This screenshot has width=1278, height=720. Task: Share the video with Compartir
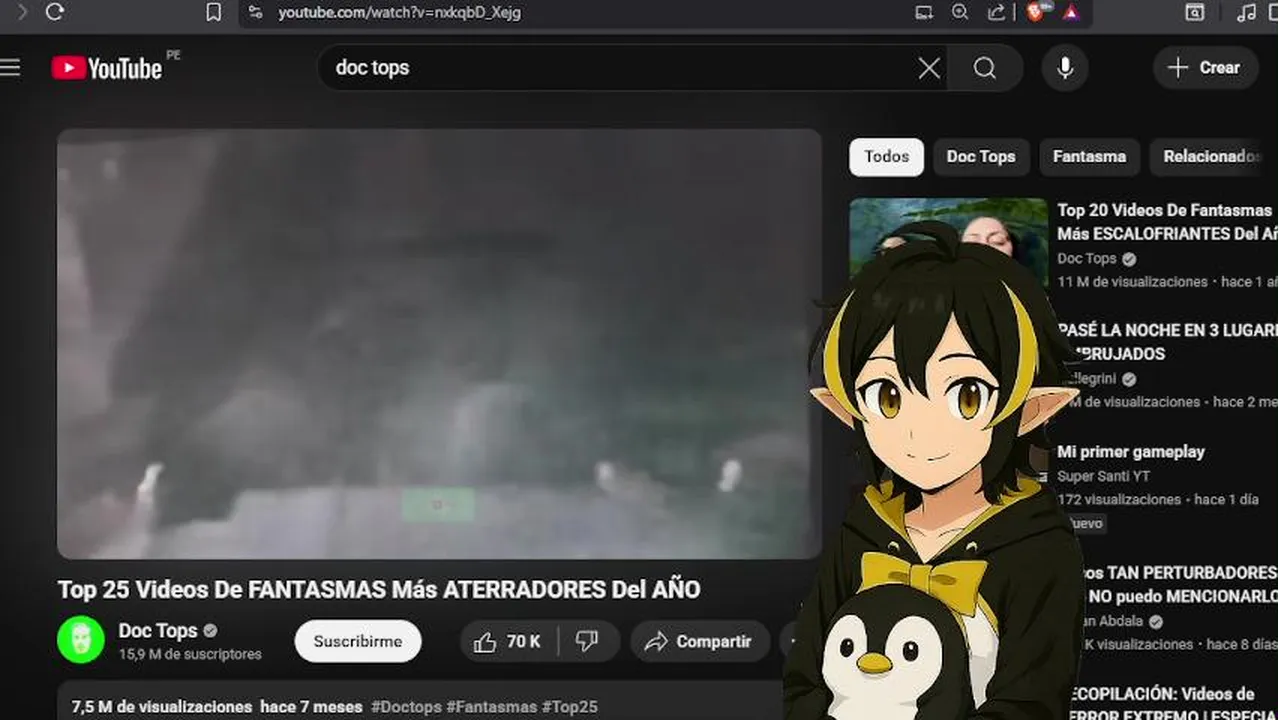[x=699, y=641]
